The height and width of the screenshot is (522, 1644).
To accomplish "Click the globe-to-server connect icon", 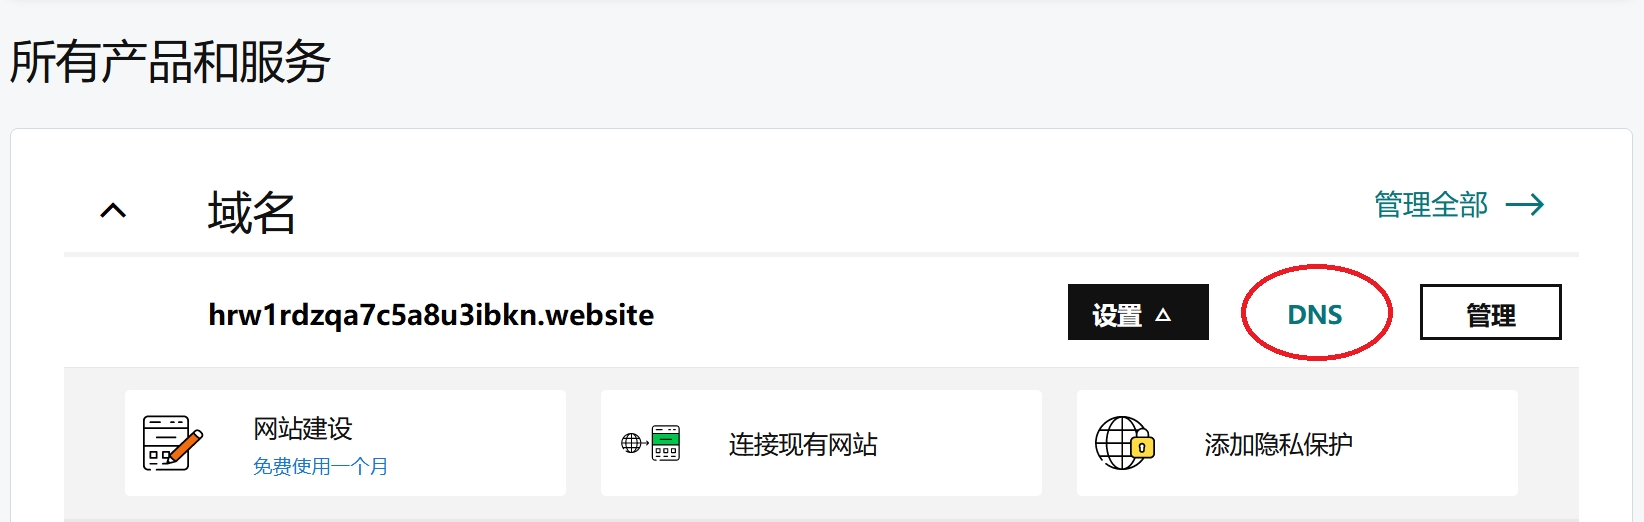I will click(x=650, y=443).
